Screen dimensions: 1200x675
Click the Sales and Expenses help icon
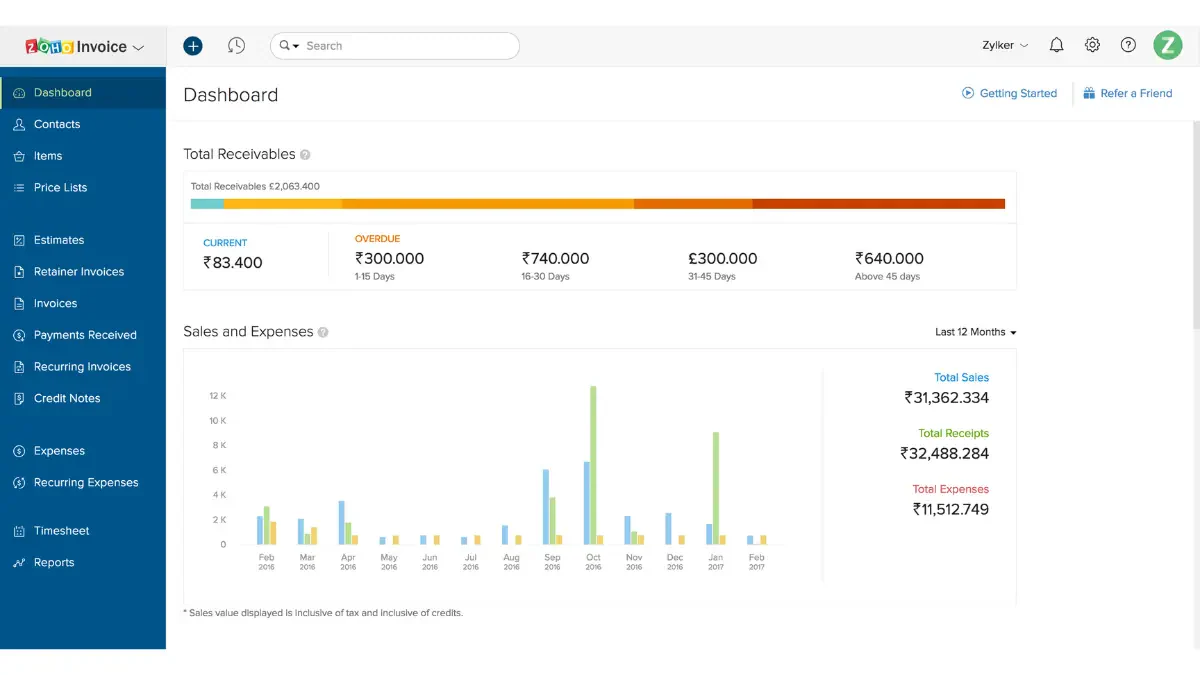pos(323,332)
